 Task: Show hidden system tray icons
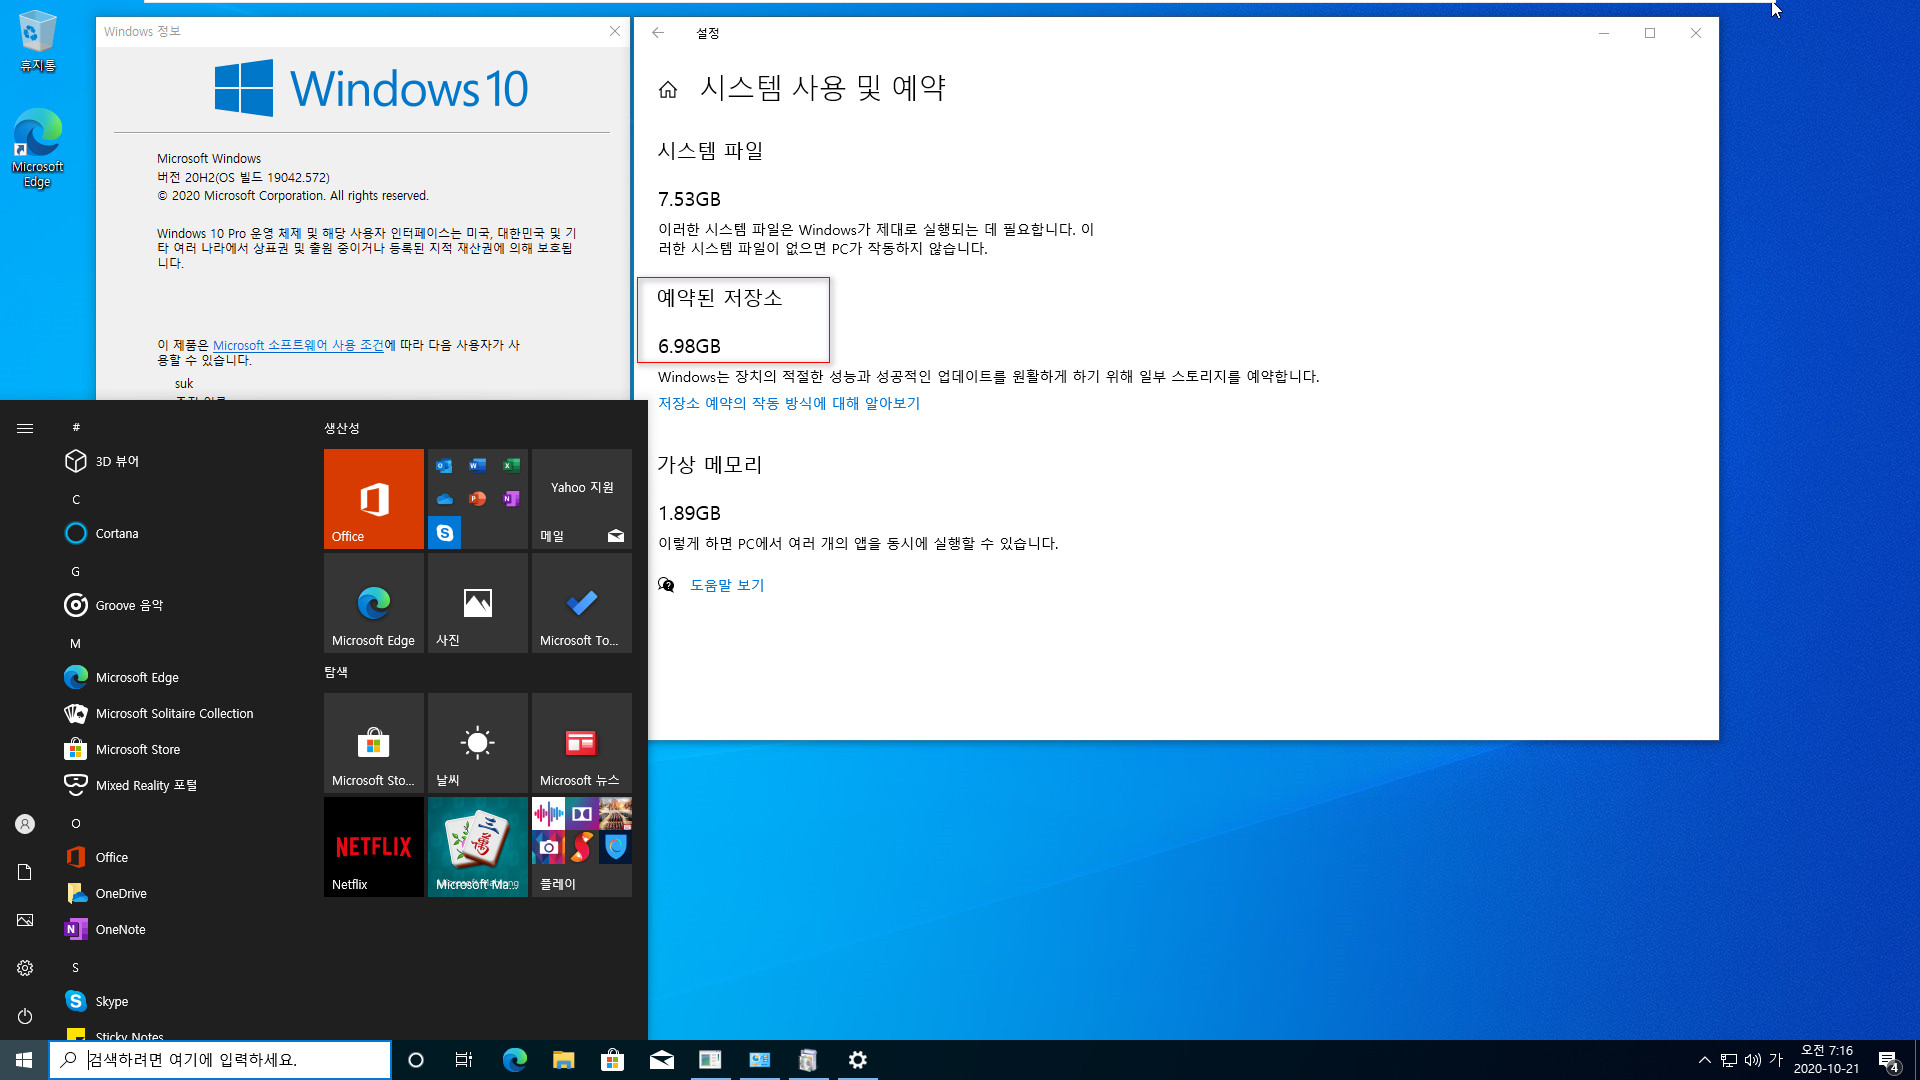point(1704,1060)
